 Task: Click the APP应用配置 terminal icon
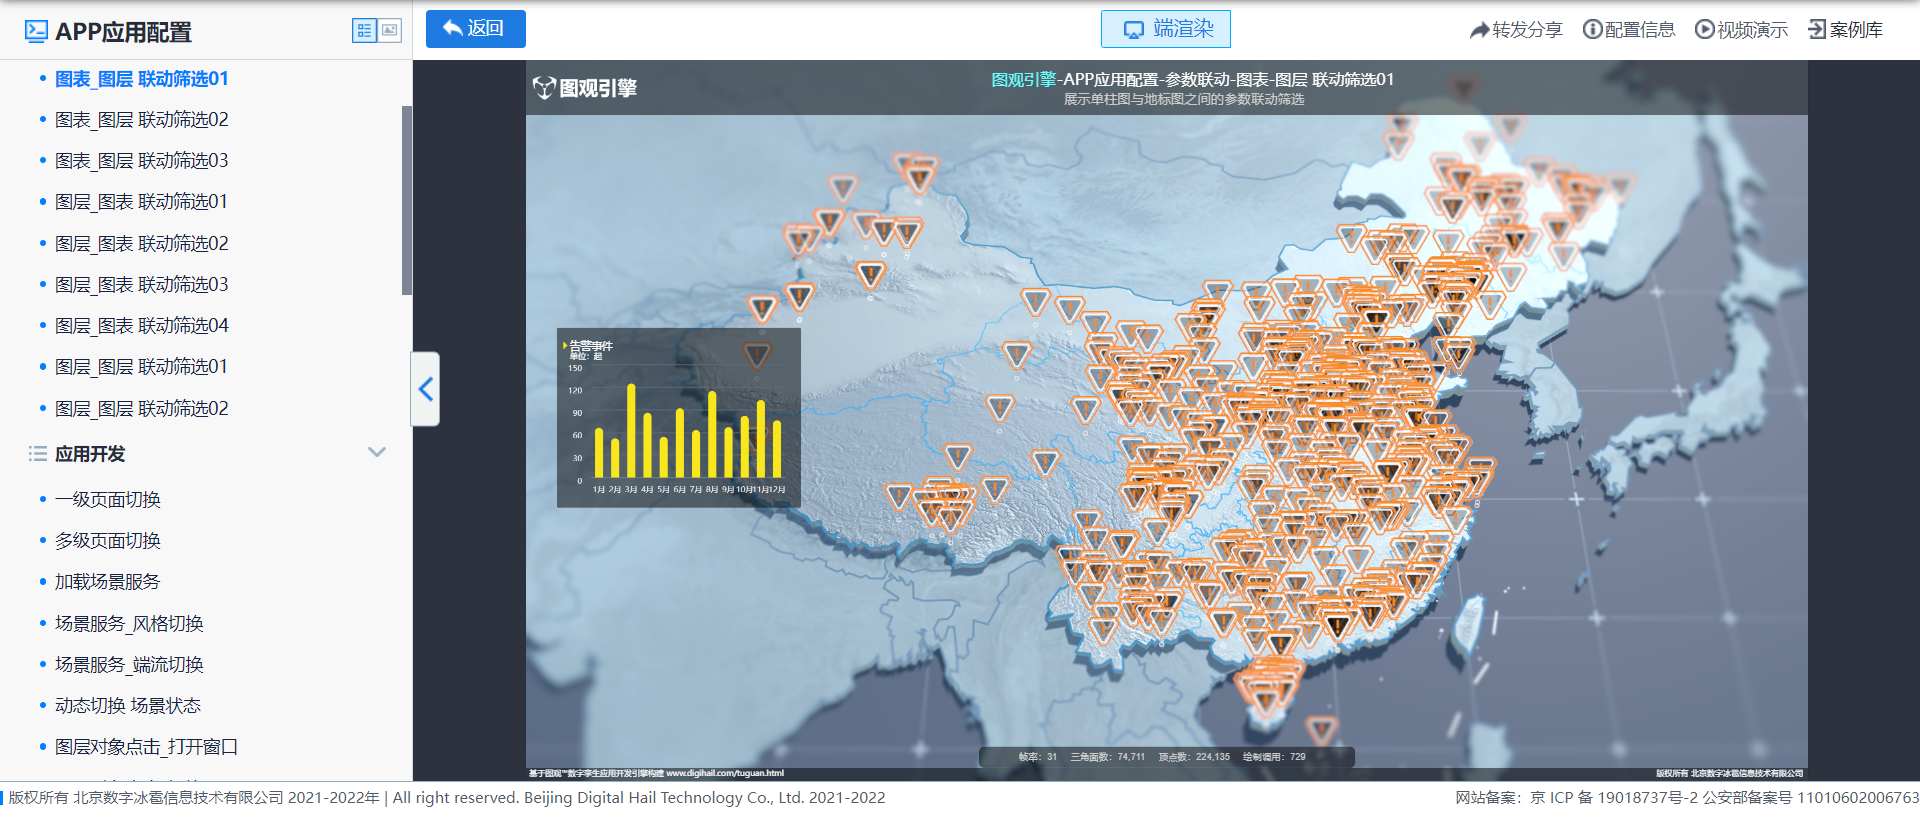click(36, 32)
